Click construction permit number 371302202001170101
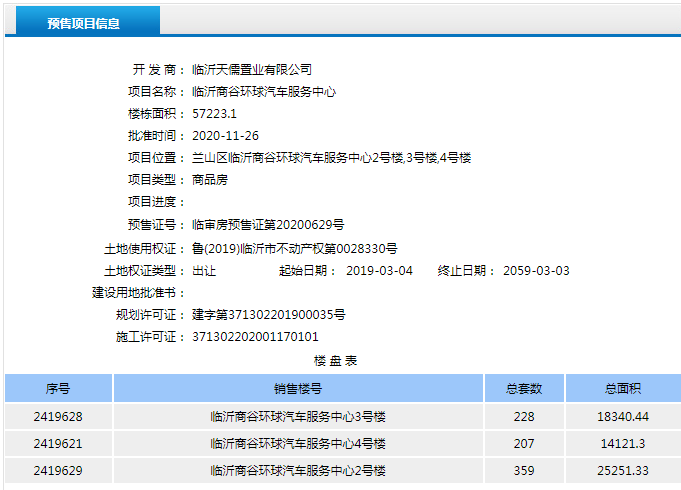The image size is (681, 490). (x=255, y=337)
